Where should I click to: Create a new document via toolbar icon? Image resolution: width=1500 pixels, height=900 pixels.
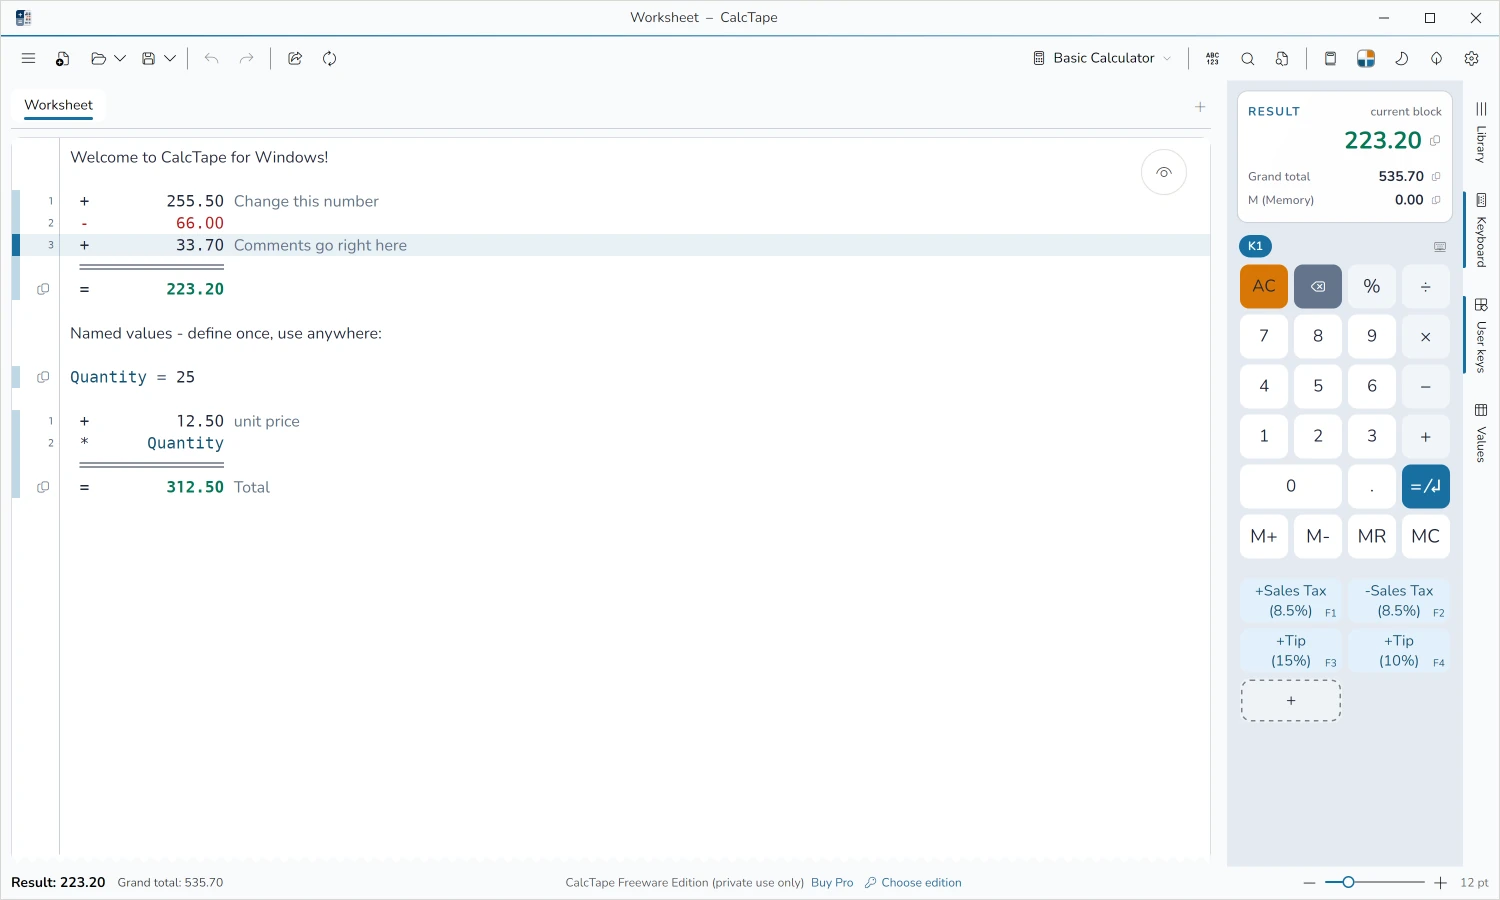[62, 59]
